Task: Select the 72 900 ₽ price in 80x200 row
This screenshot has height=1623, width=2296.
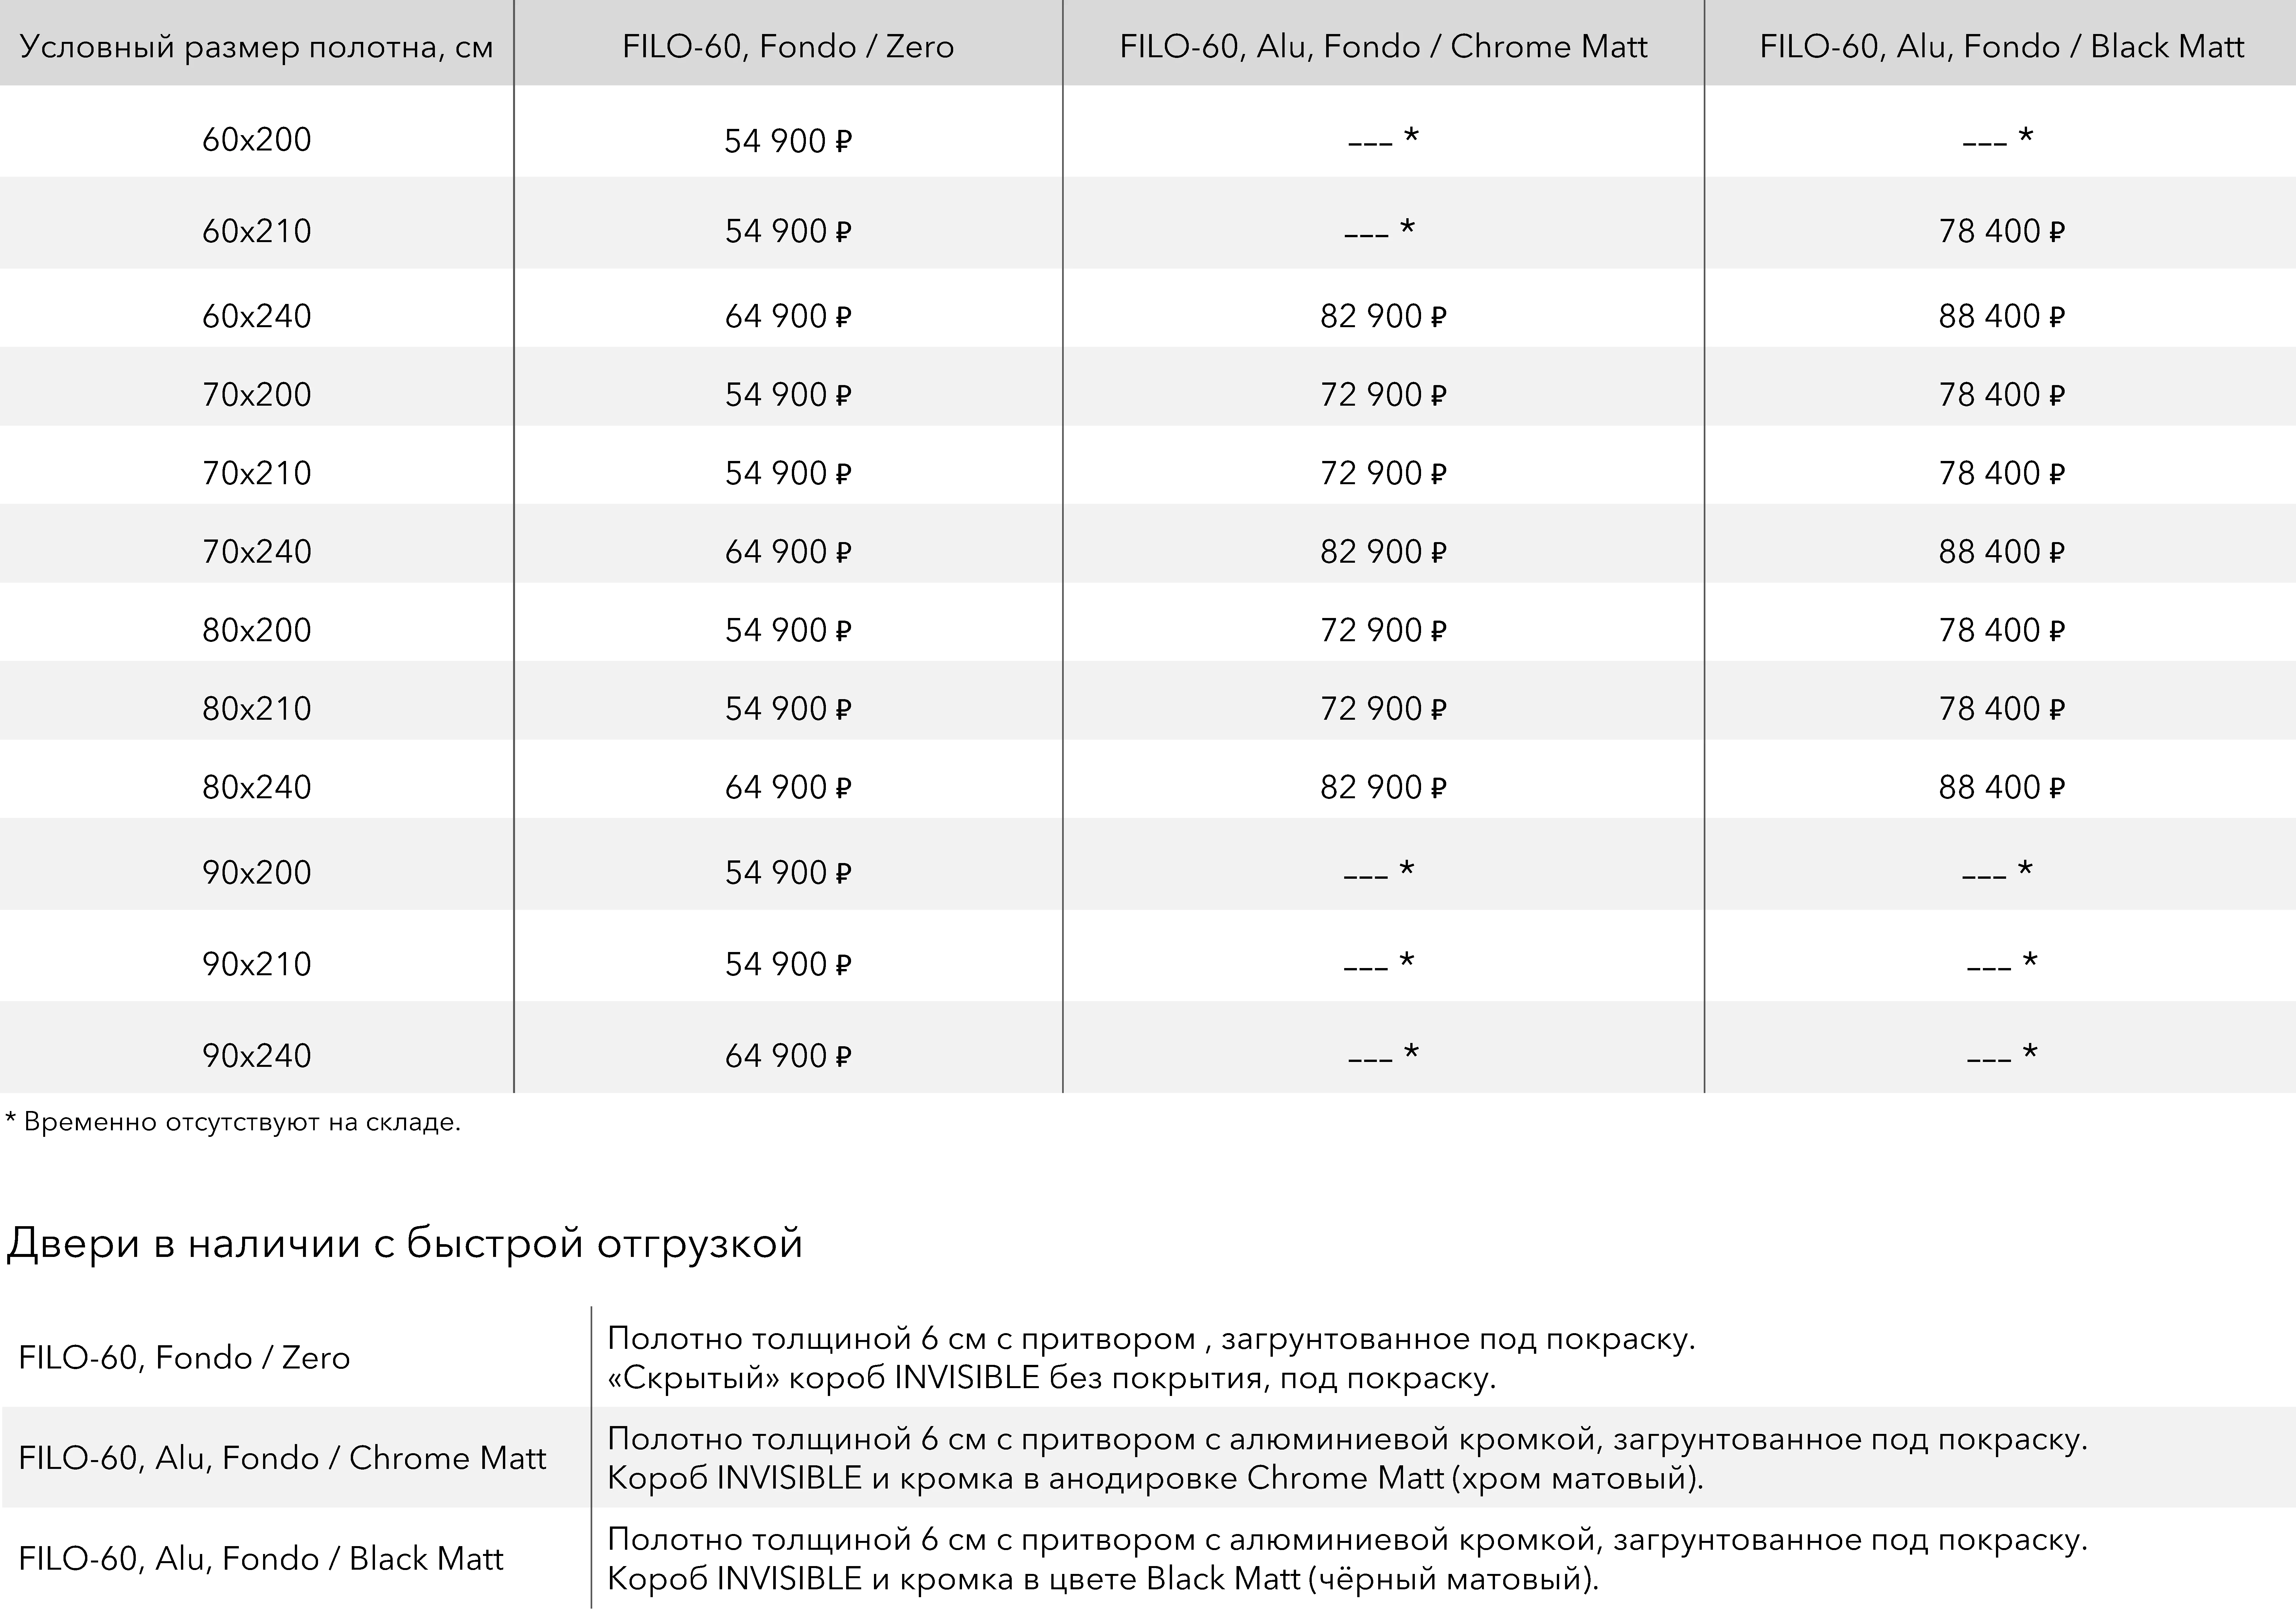Action: pyautogui.click(x=1383, y=630)
